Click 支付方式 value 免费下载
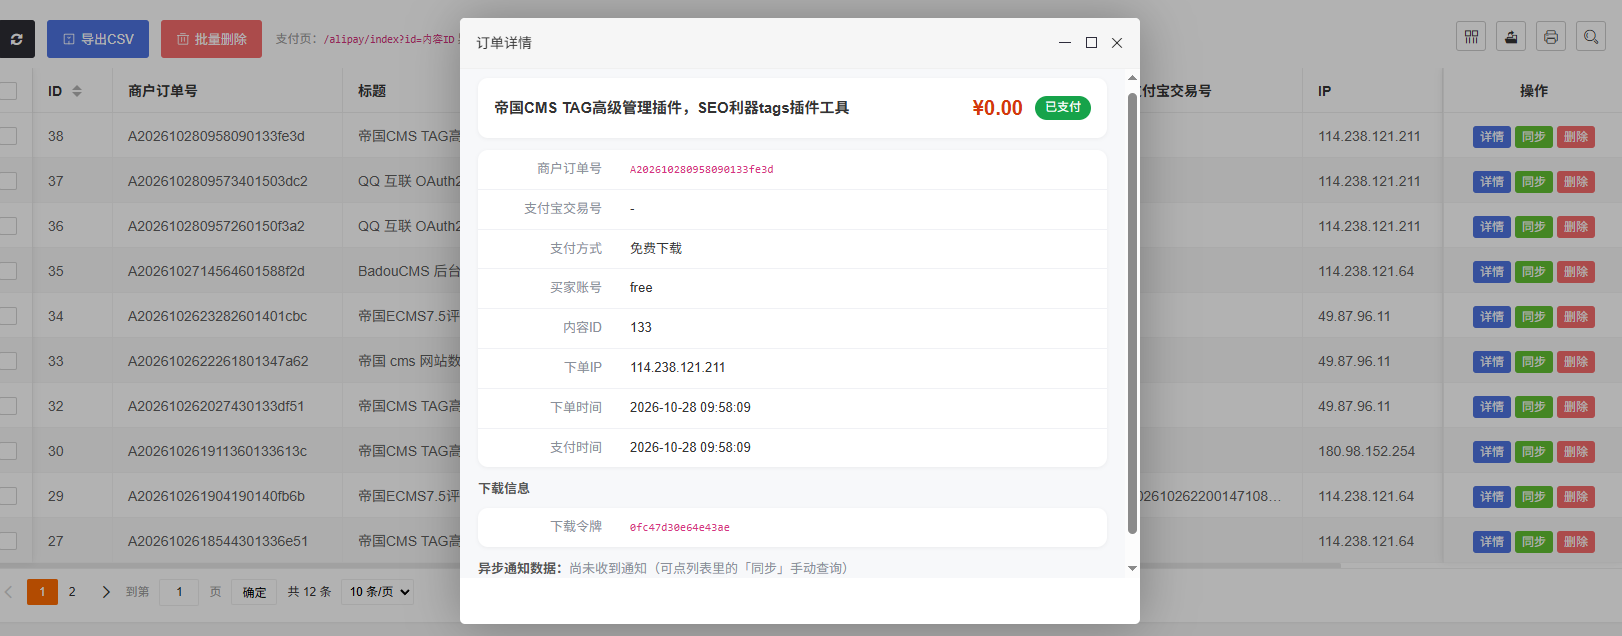Viewport: 1622px width, 636px height. point(655,248)
